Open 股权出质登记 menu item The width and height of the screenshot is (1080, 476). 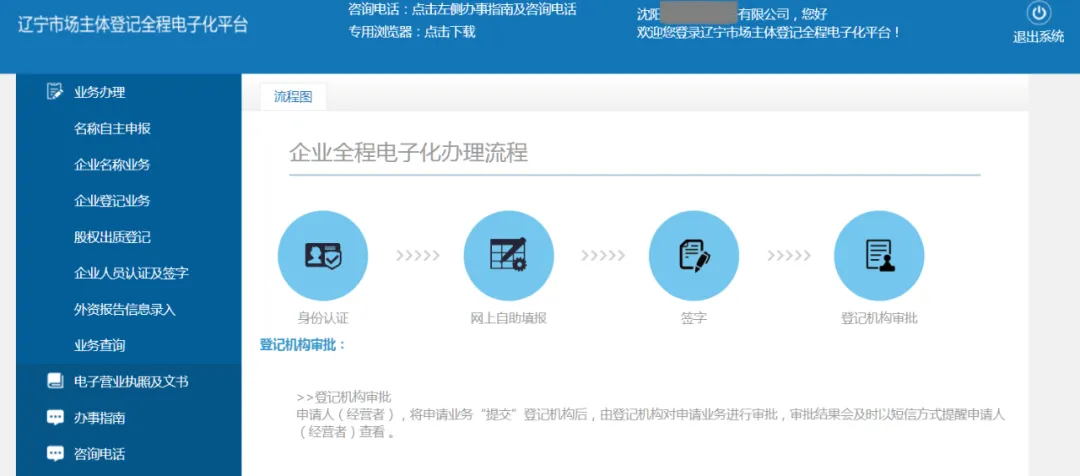tap(112, 238)
